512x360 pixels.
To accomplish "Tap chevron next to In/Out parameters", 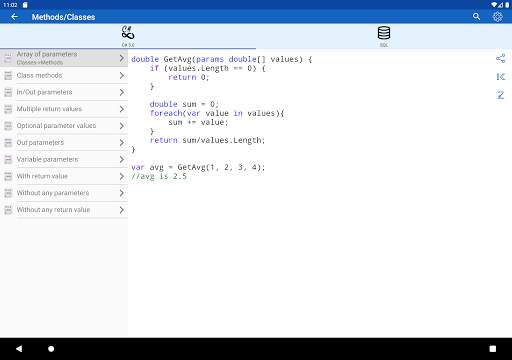I will pos(122,92).
